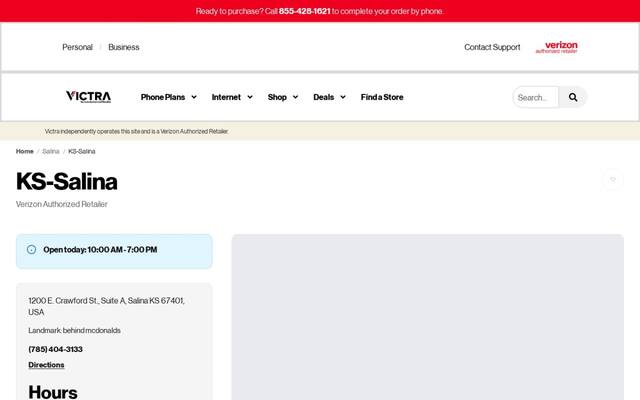The height and width of the screenshot is (400, 640).
Task: Click the clock icon beside Open today
Action: (x=31, y=249)
